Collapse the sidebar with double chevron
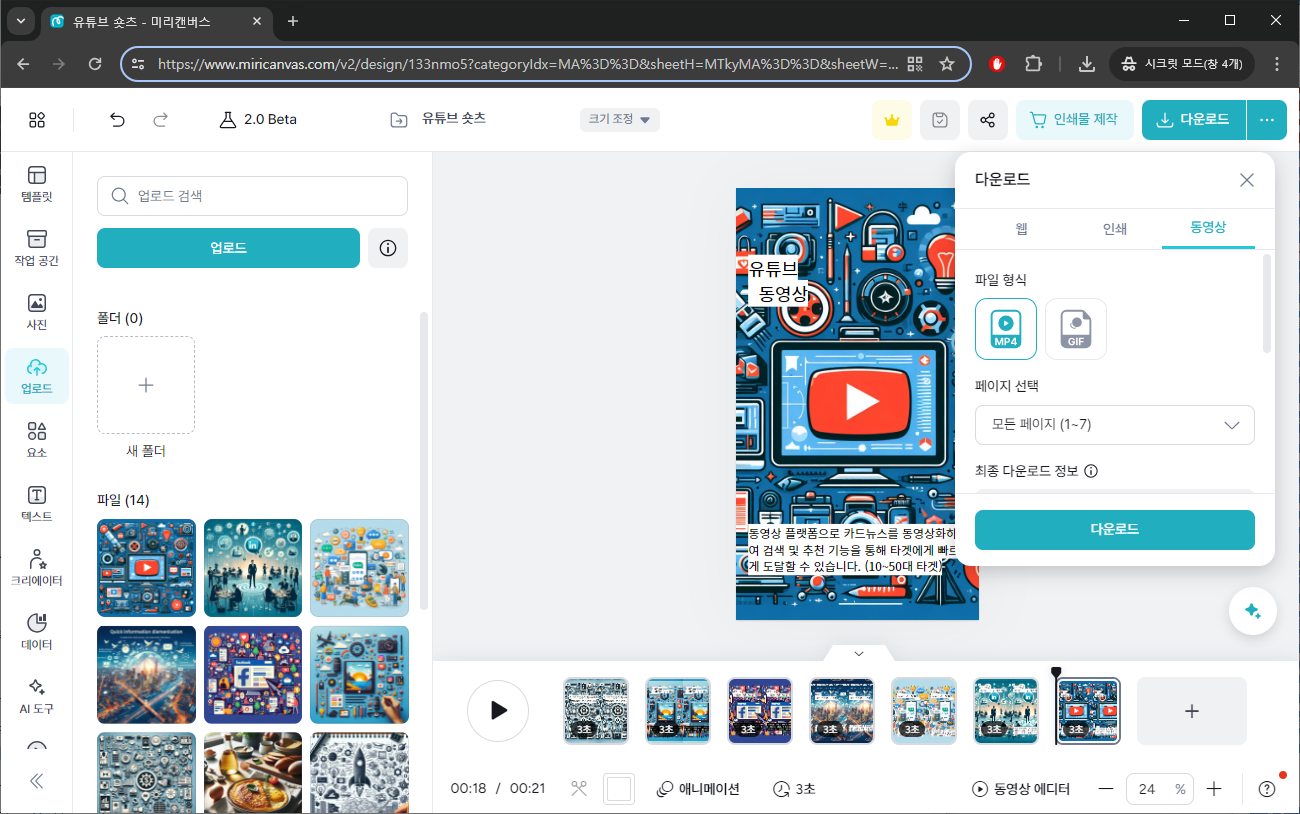Viewport: 1300px width, 814px height. [x=37, y=781]
